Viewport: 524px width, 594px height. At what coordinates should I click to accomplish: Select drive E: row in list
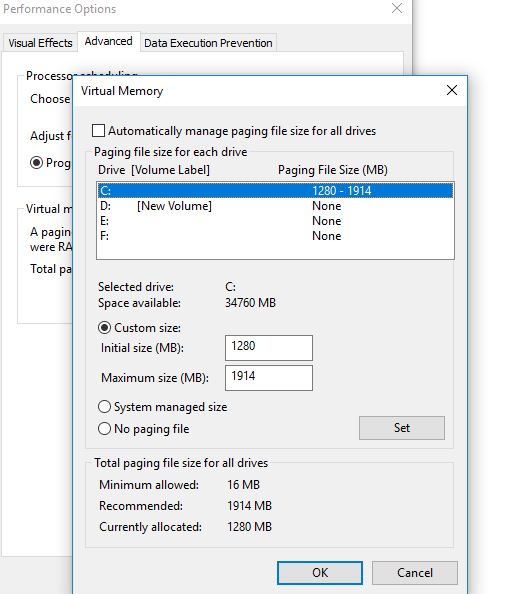tap(275, 221)
